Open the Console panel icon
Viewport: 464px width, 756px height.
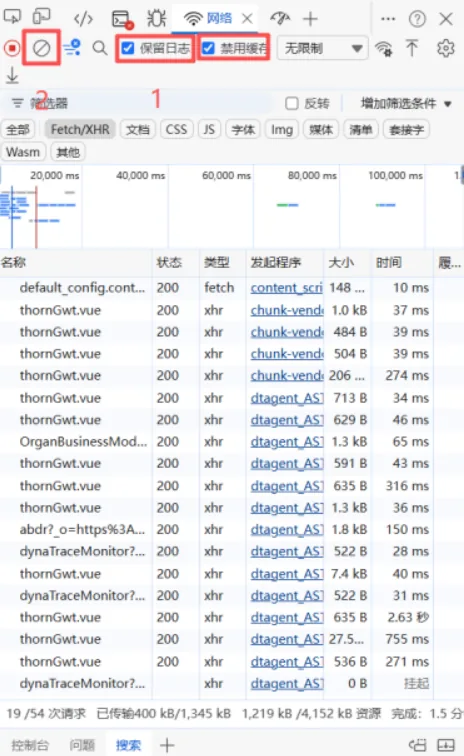[122, 19]
